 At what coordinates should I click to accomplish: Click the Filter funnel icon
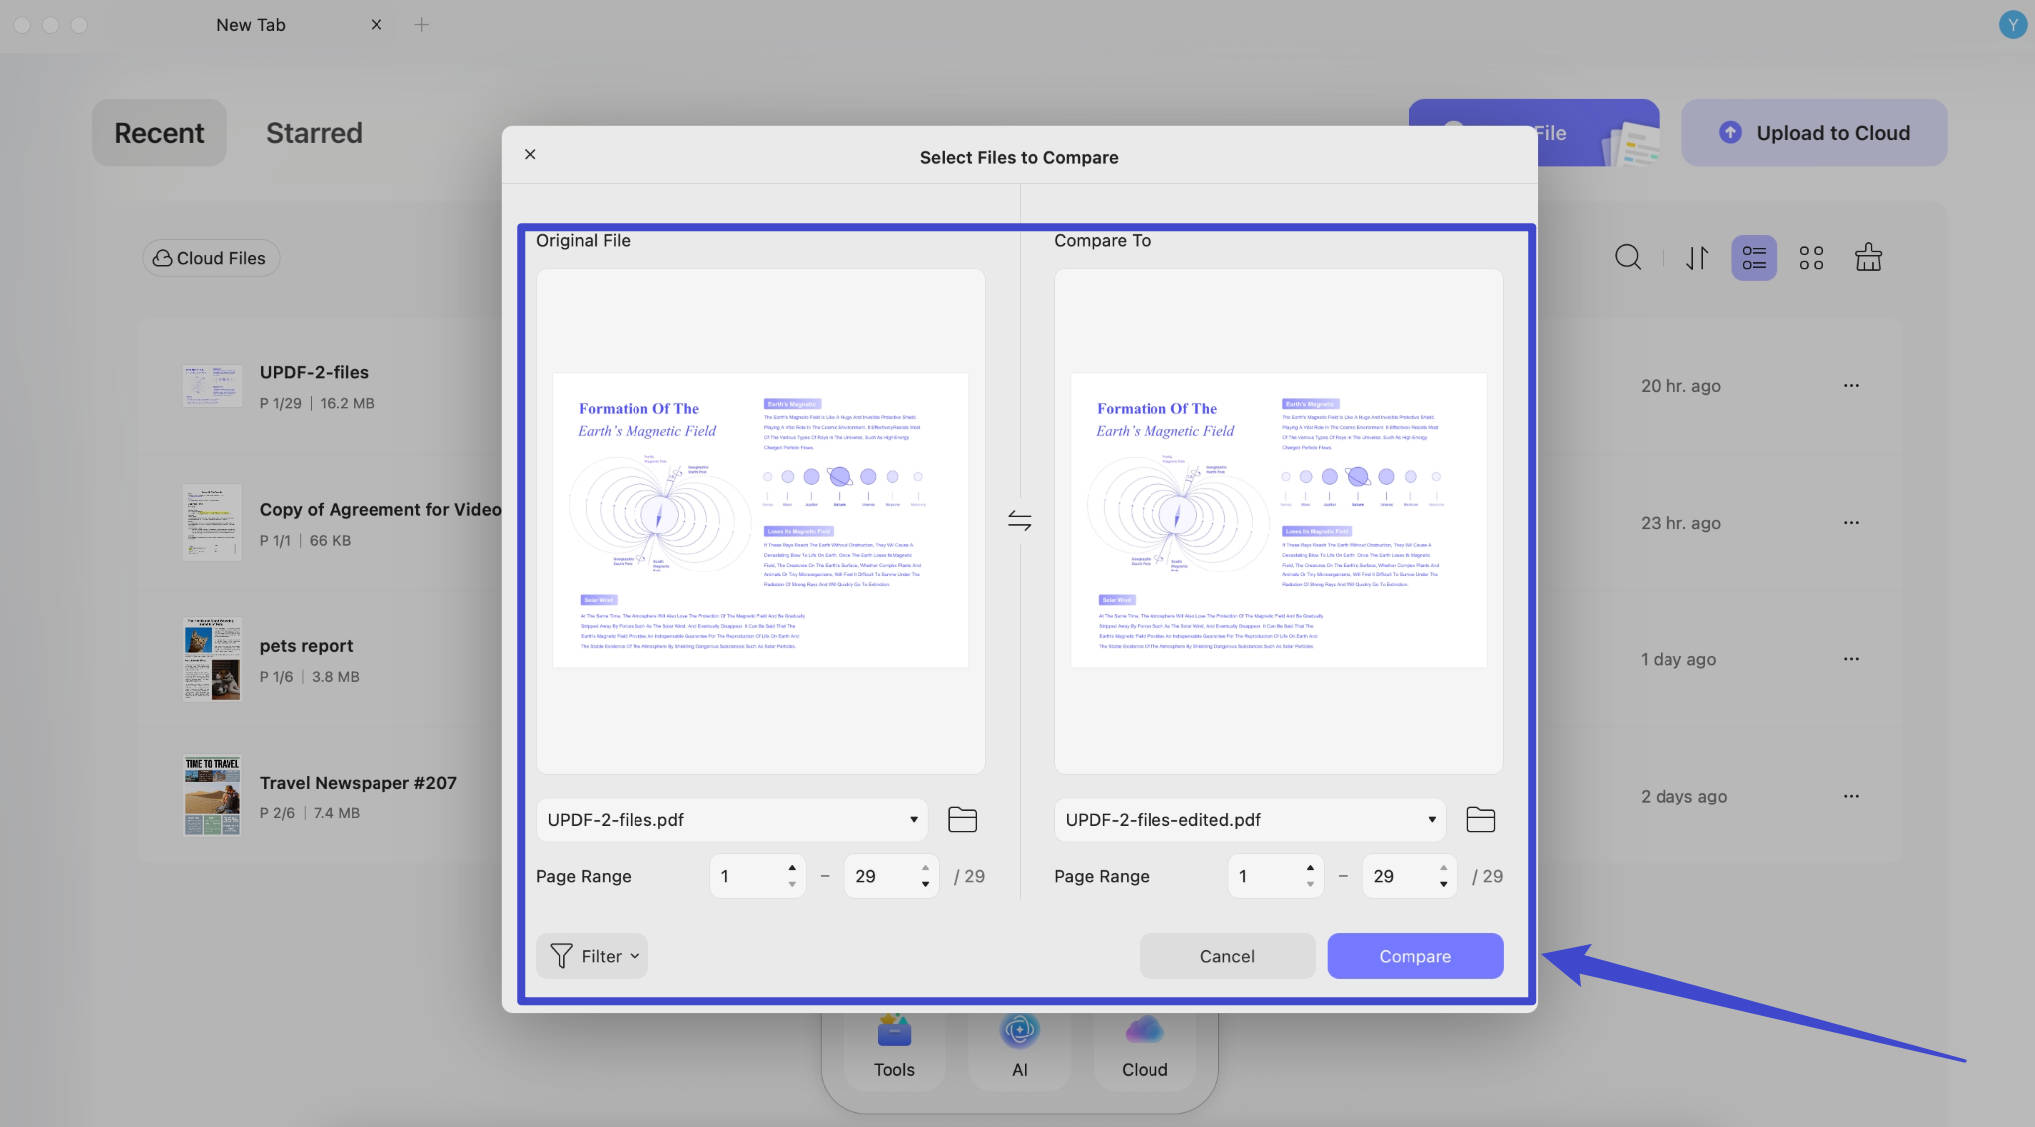(561, 956)
